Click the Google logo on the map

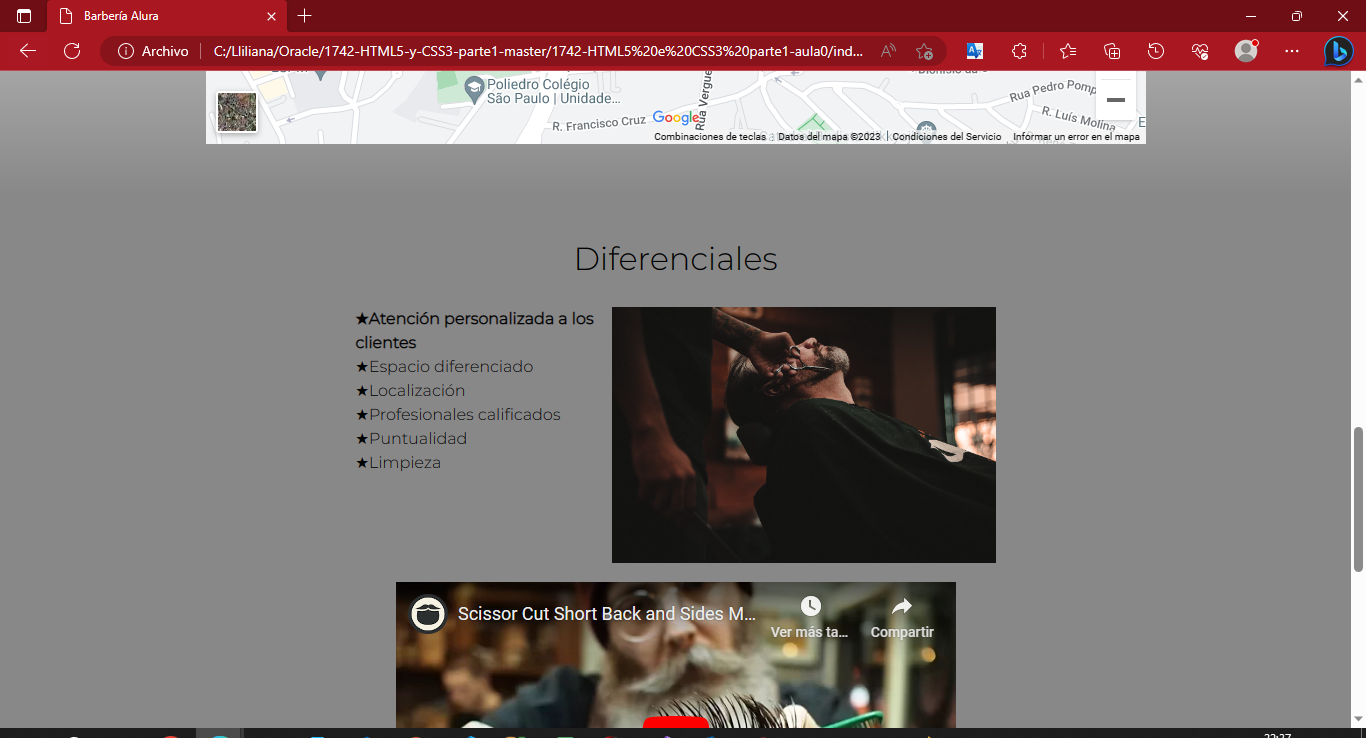click(x=677, y=118)
